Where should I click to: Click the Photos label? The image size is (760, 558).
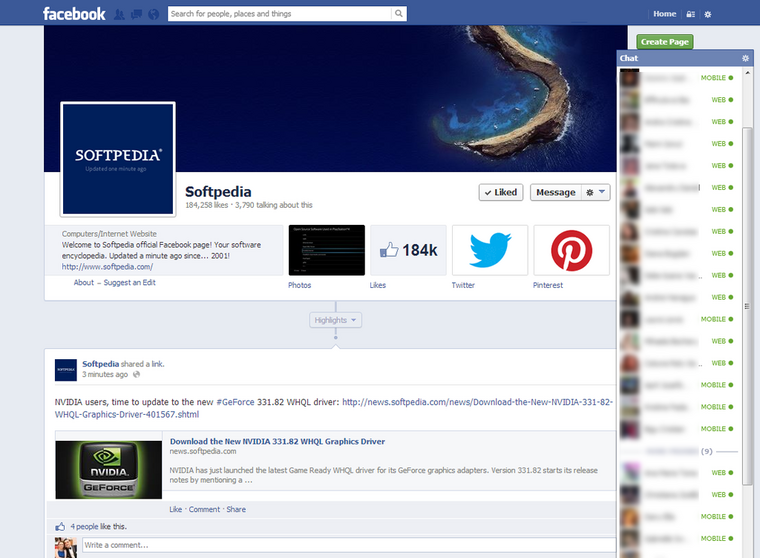(300, 285)
